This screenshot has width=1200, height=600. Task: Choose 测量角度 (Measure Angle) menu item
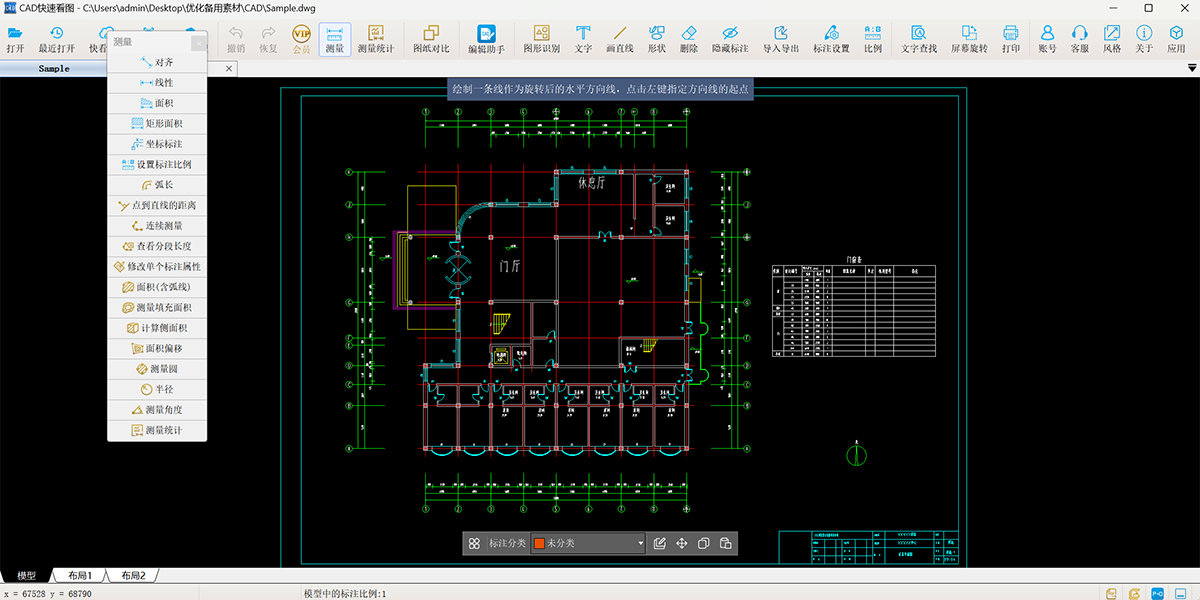[x=156, y=409]
